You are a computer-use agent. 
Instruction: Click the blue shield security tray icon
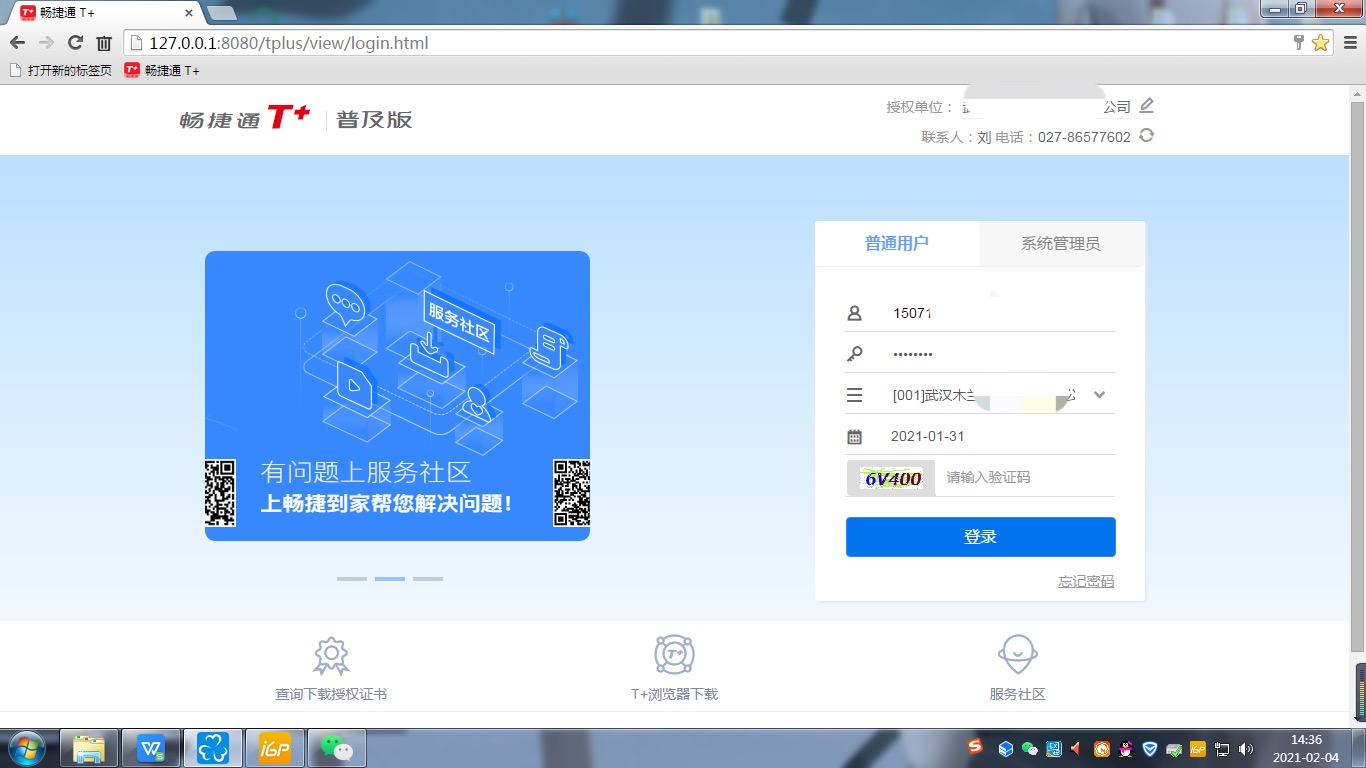(1150, 748)
